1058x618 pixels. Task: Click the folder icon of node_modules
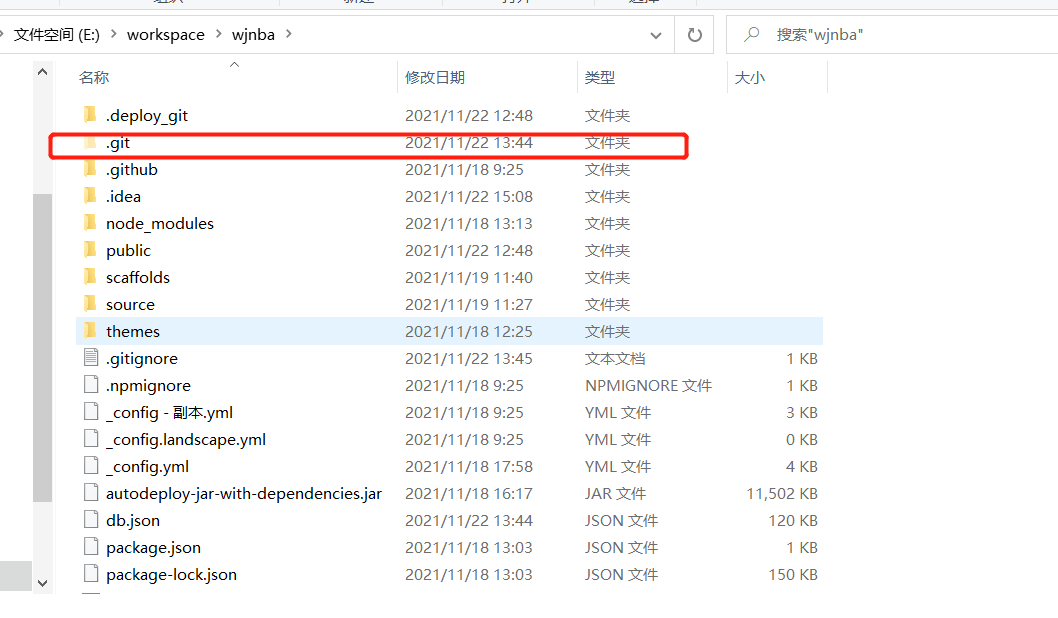coord(89,223)
